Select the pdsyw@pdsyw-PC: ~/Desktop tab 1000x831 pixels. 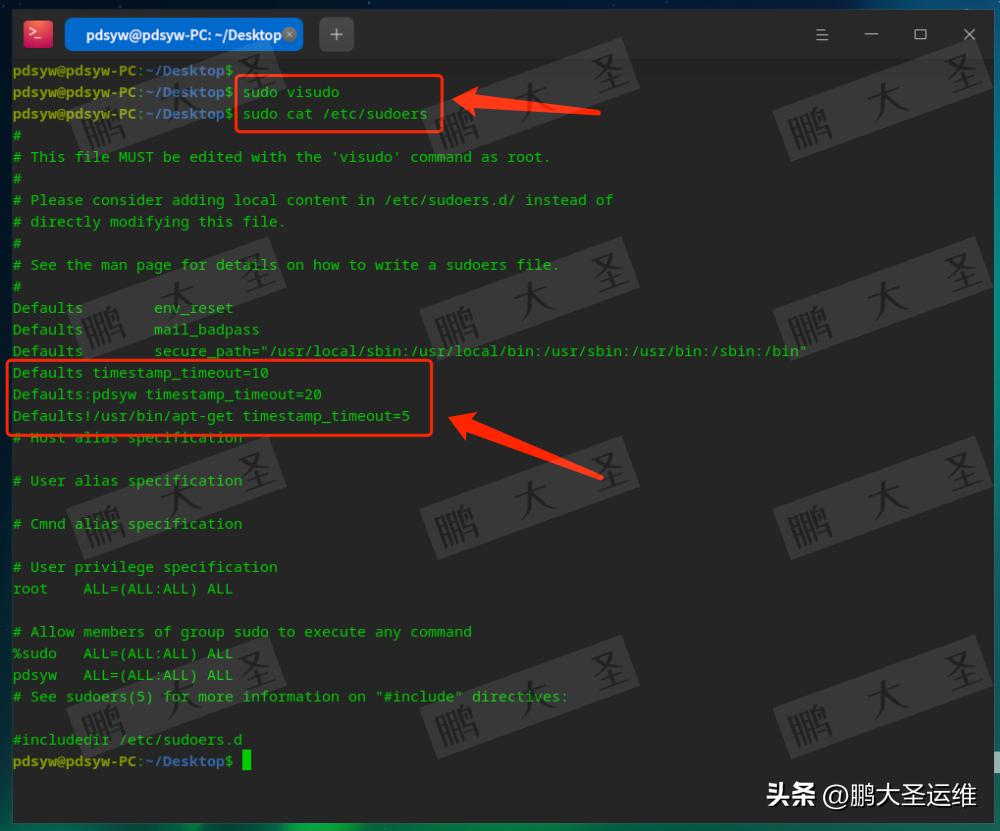tap(184, 34)
